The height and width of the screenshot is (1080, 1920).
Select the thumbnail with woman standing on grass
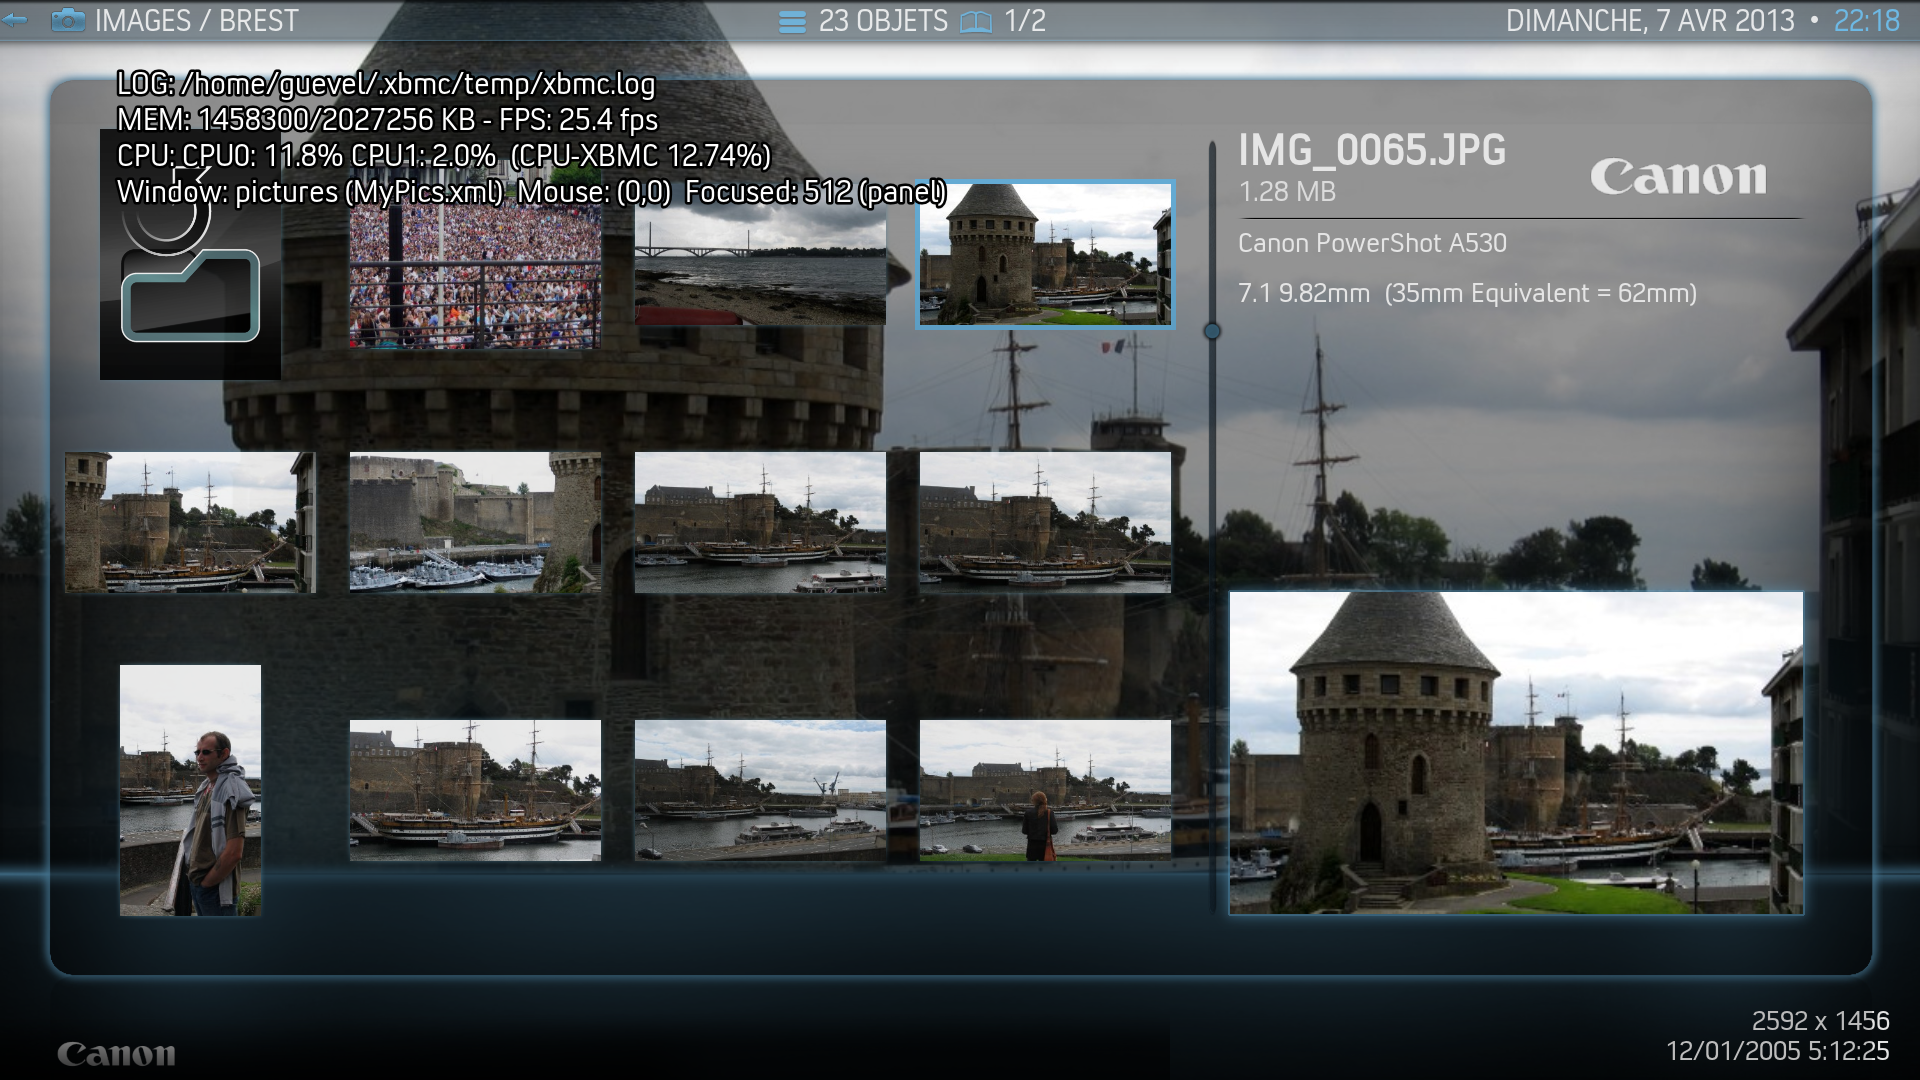[x=1045, y=790]
